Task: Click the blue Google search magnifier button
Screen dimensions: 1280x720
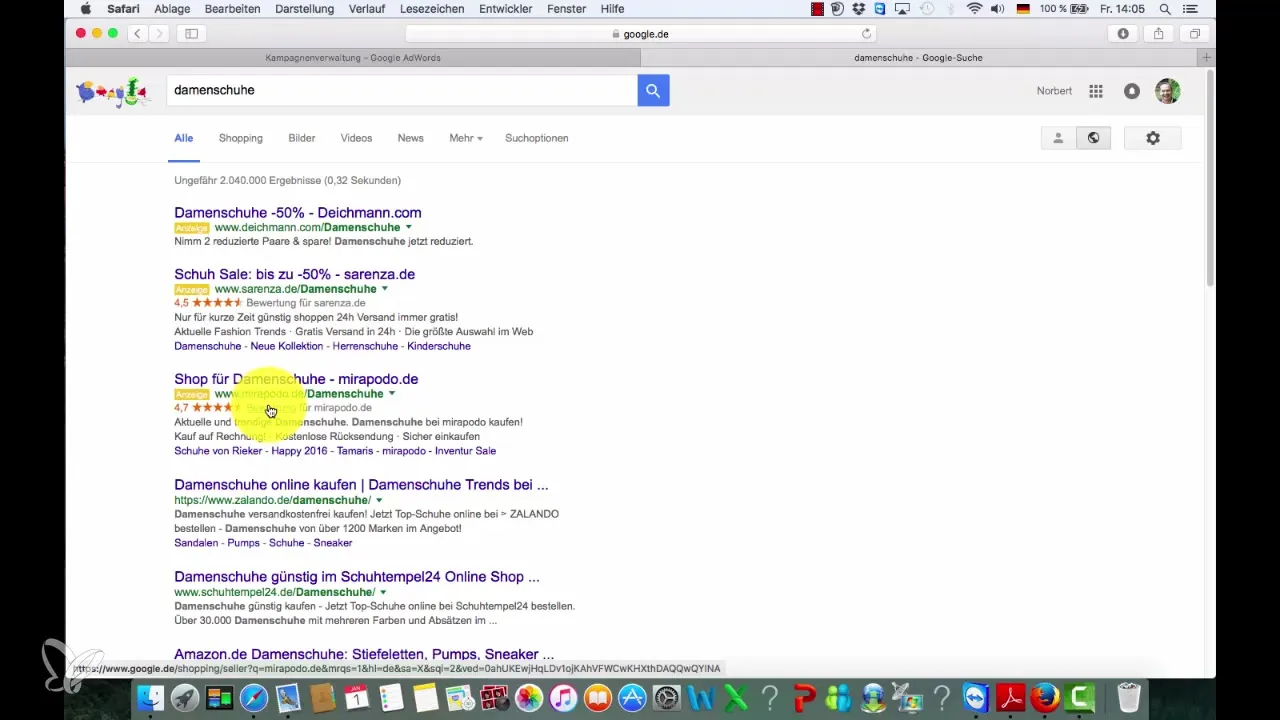Action: 653,90
